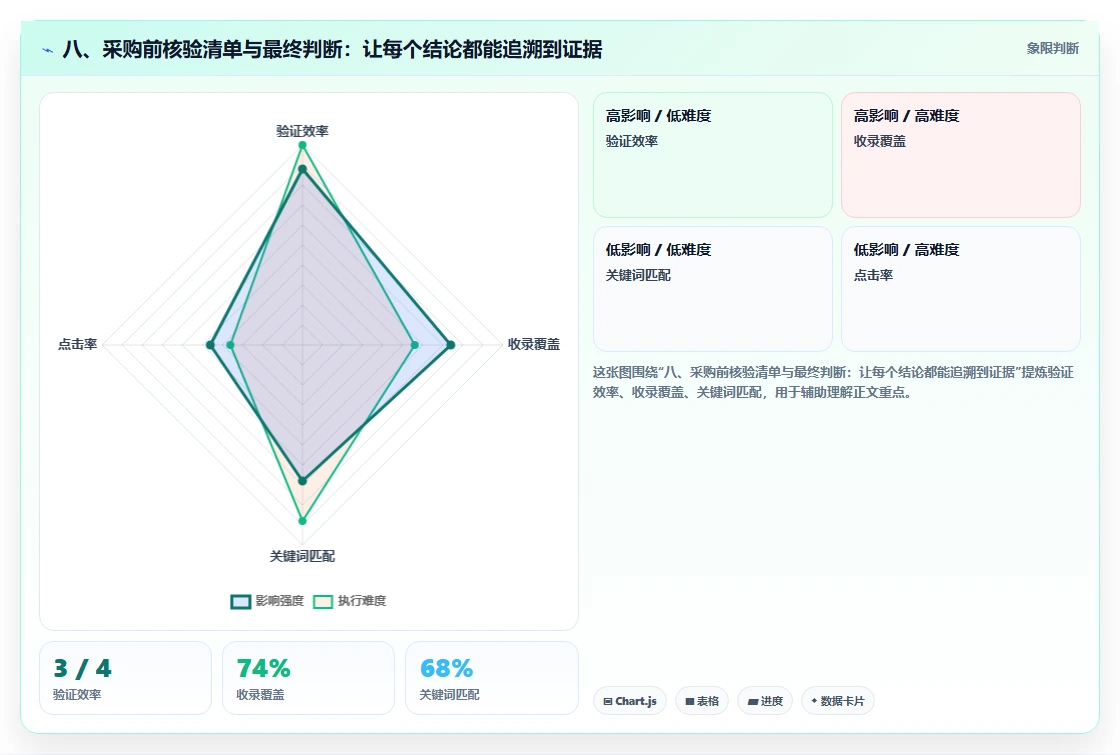Select the 影响强度 data point on 收录覆盖 axis
1120x755 pixels.
click(451, 345)
